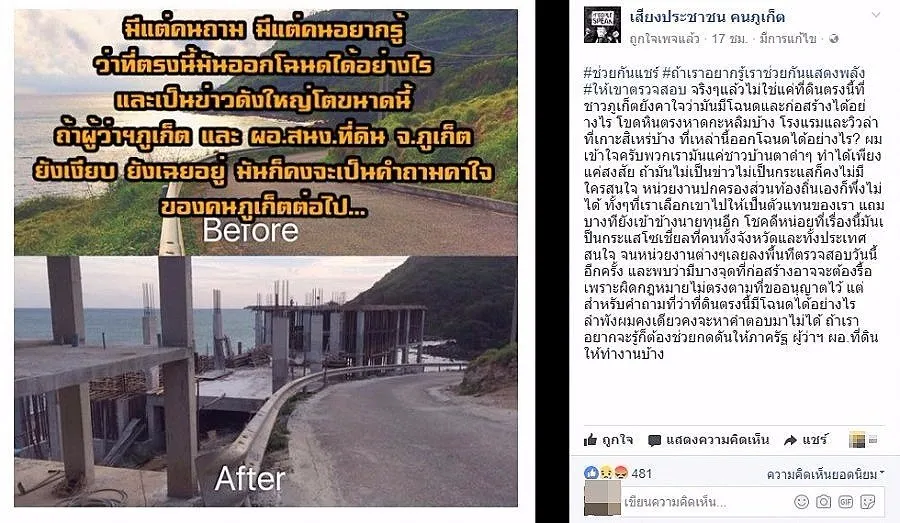Screen dimensions: 900x523
Task: Open the page profile picture thumbnail
Action: (x=603, y=25)
